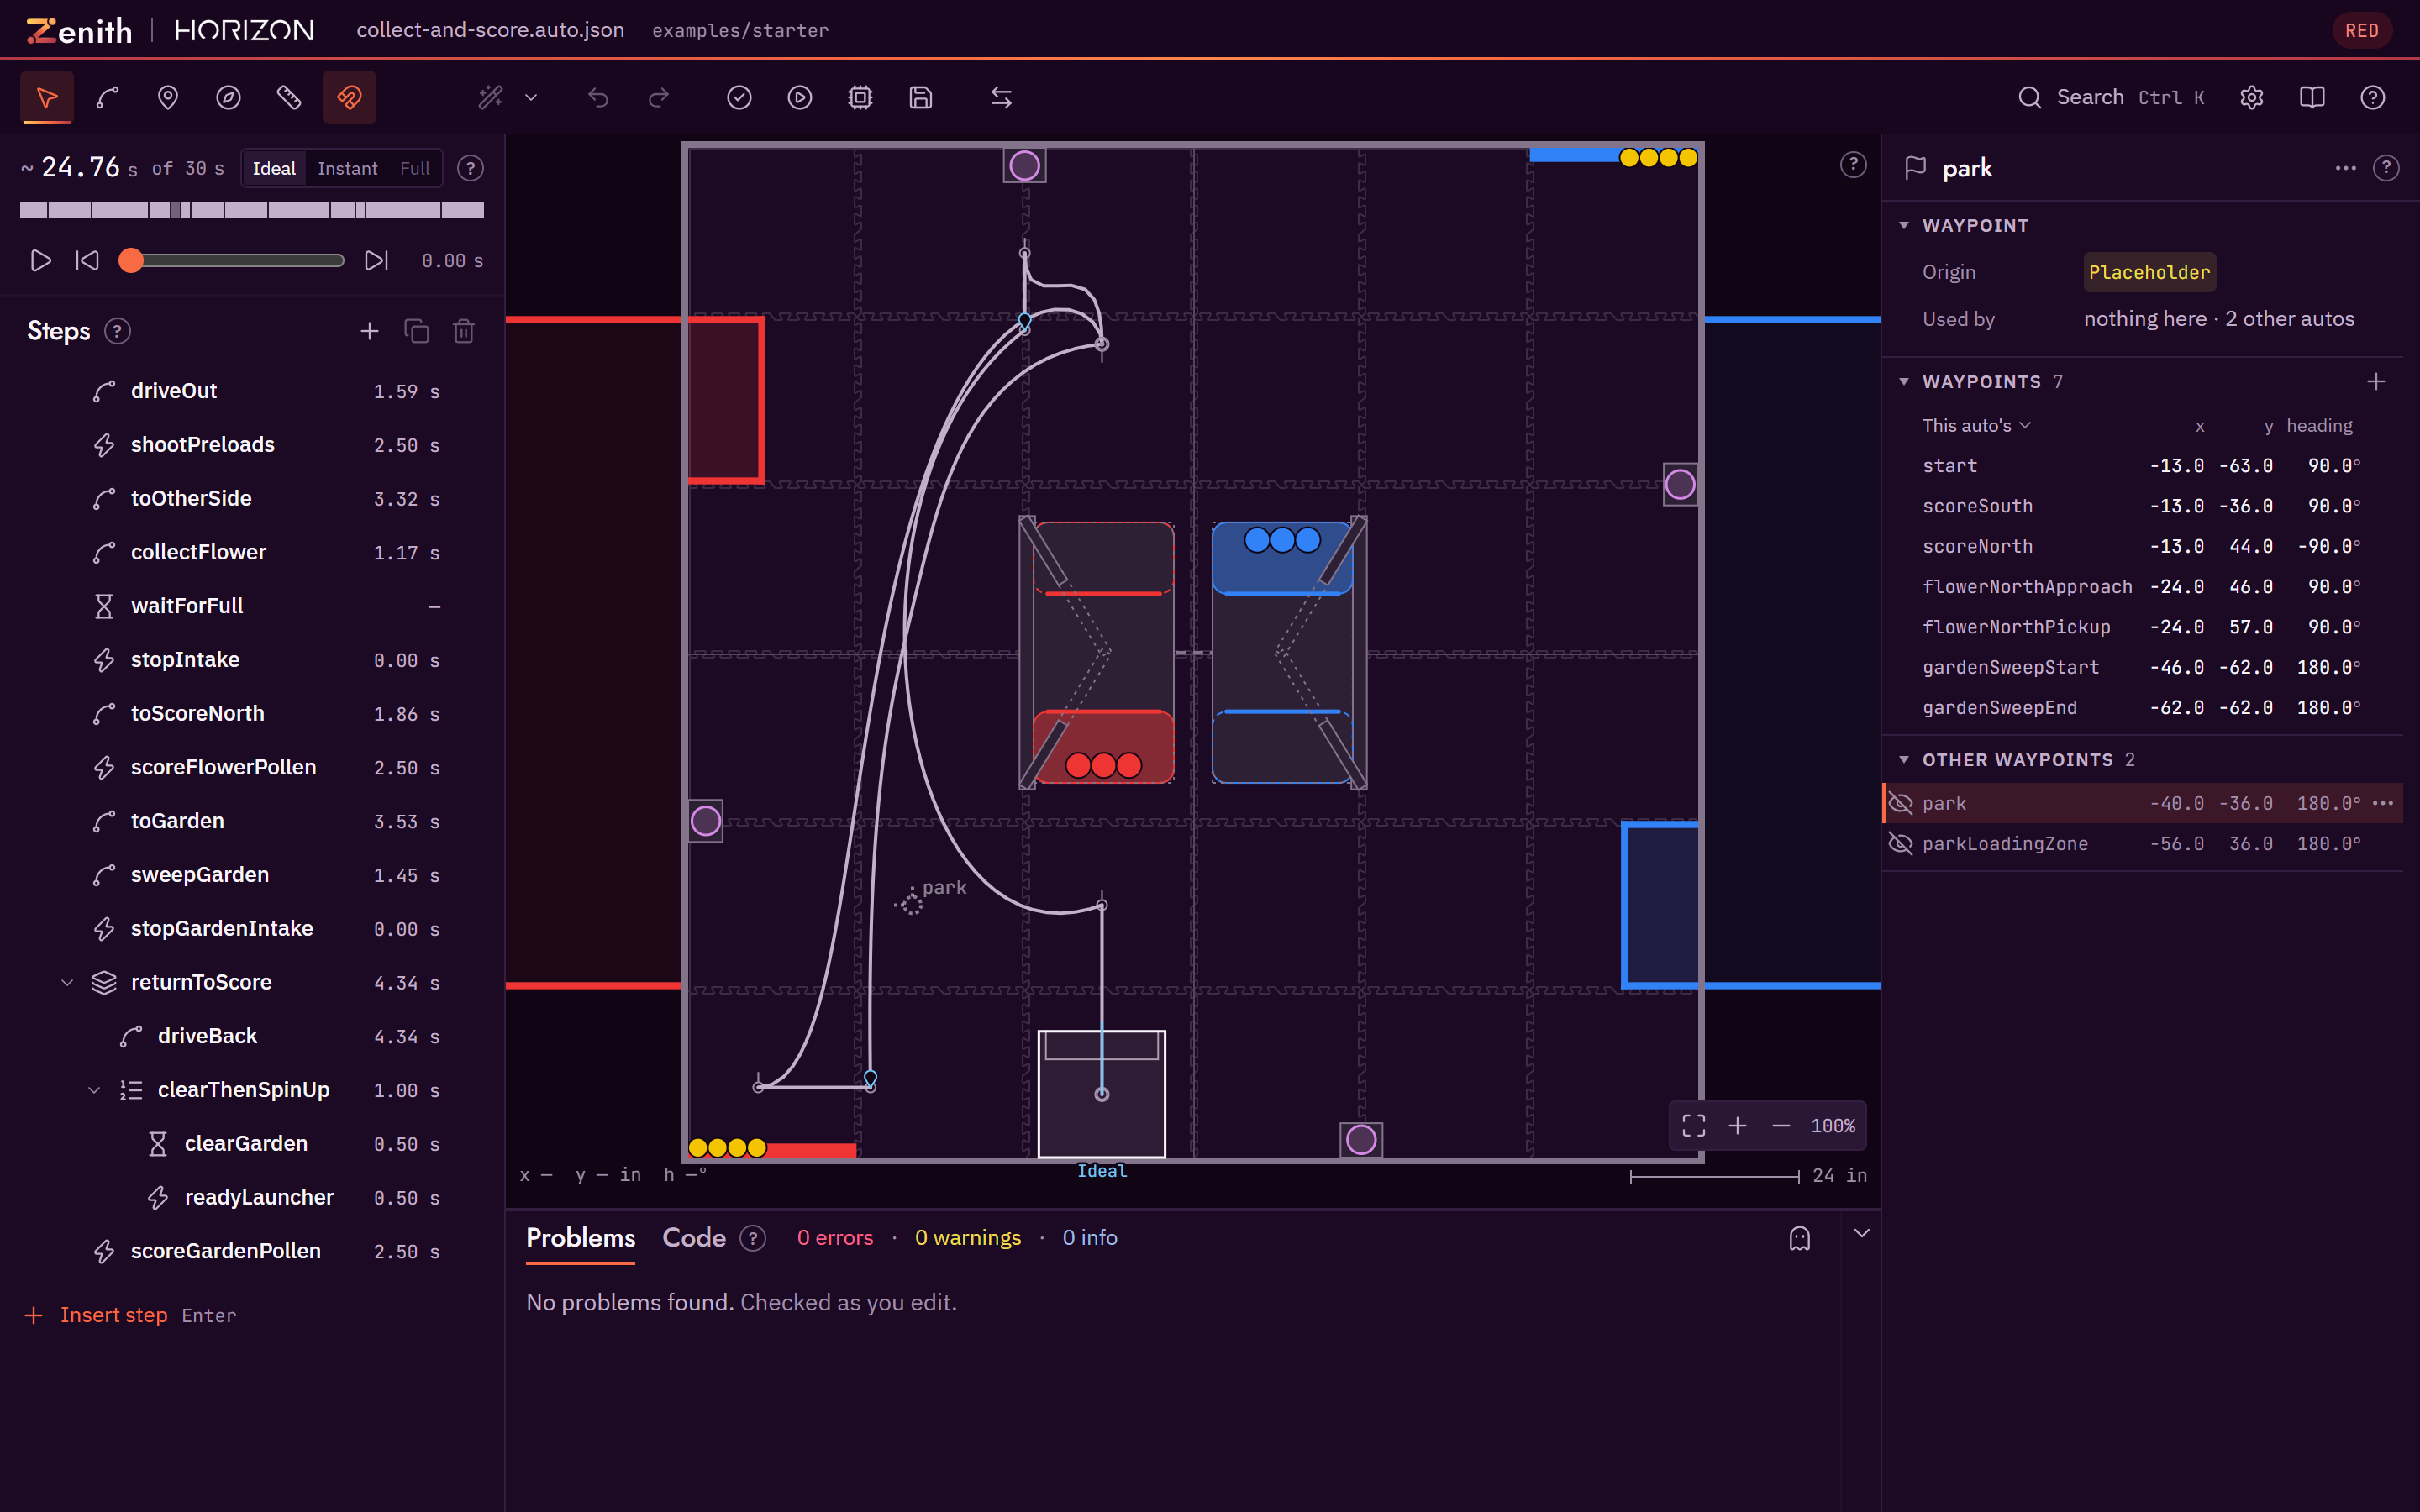The image size is (2420, 1512).
Task: Switch to the Problems tab
Action: pos(580,1238)
